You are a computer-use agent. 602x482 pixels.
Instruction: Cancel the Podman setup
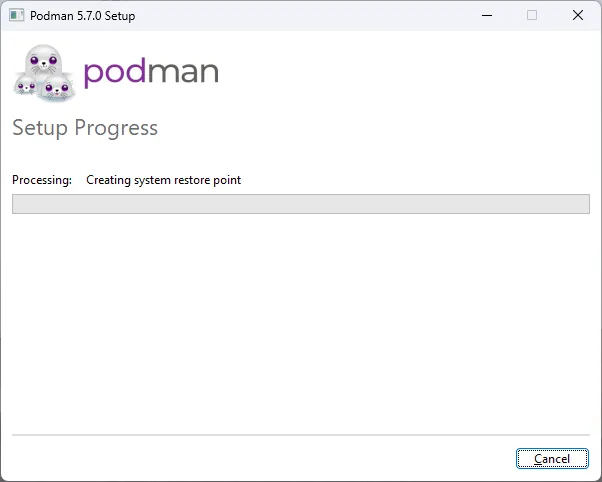point(552,459)
